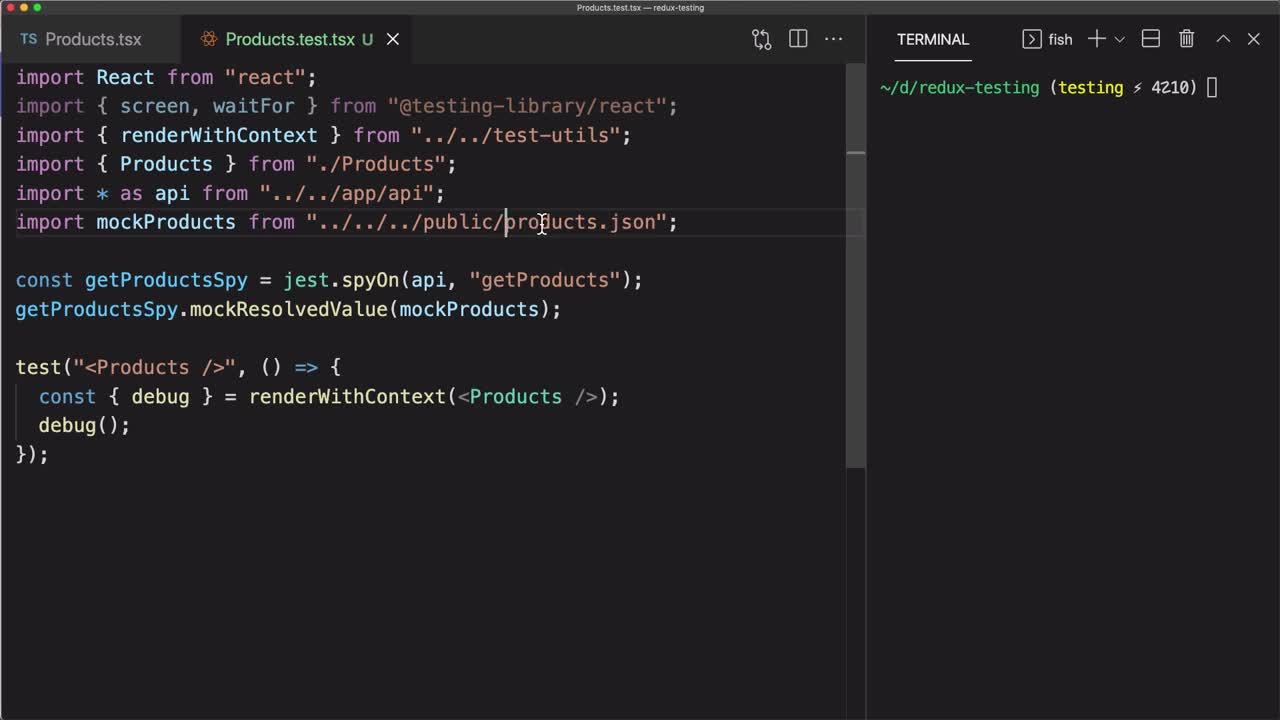Screen dimensions: 1280x720
Task: Split the terminal panel
Action: pyautogui.click(x=1150, y=39)
